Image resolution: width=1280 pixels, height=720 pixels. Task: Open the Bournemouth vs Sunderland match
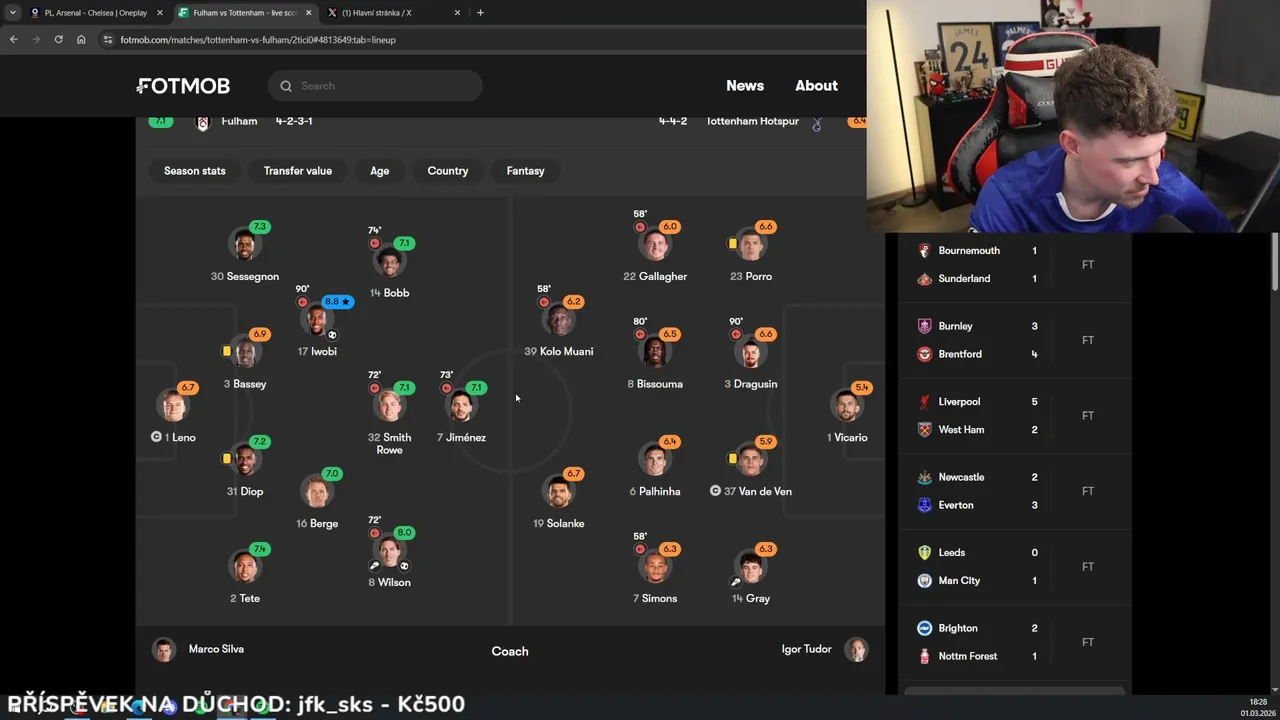click(x=1014, y=265)
